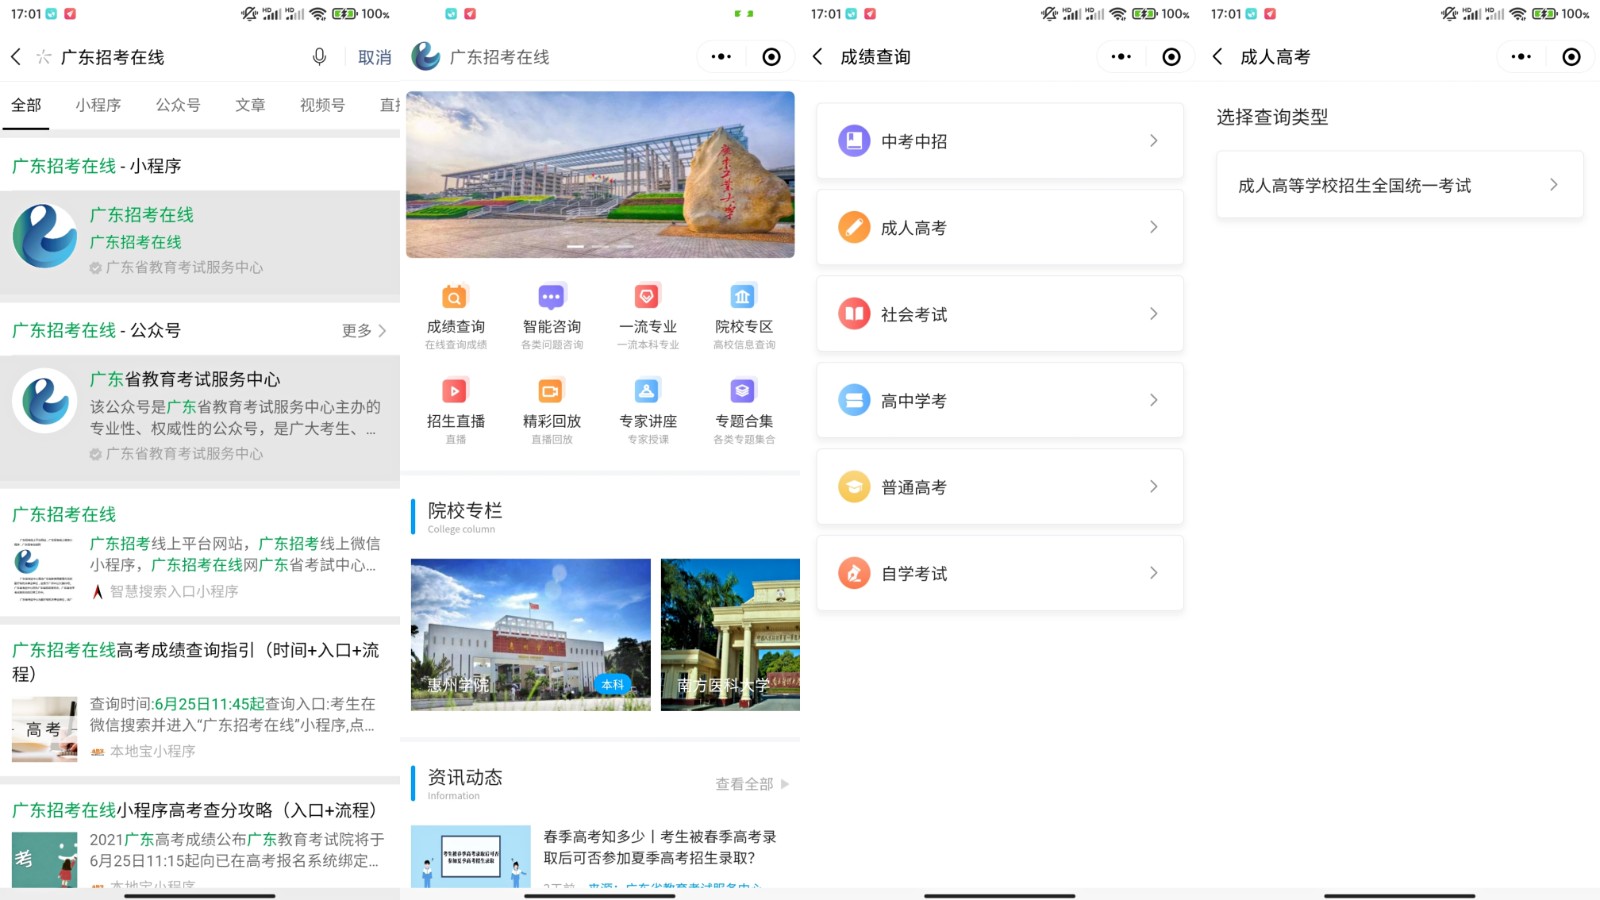Switch to the 文章 search tab
Screen dimensions: 1600x900
(250, 105)
